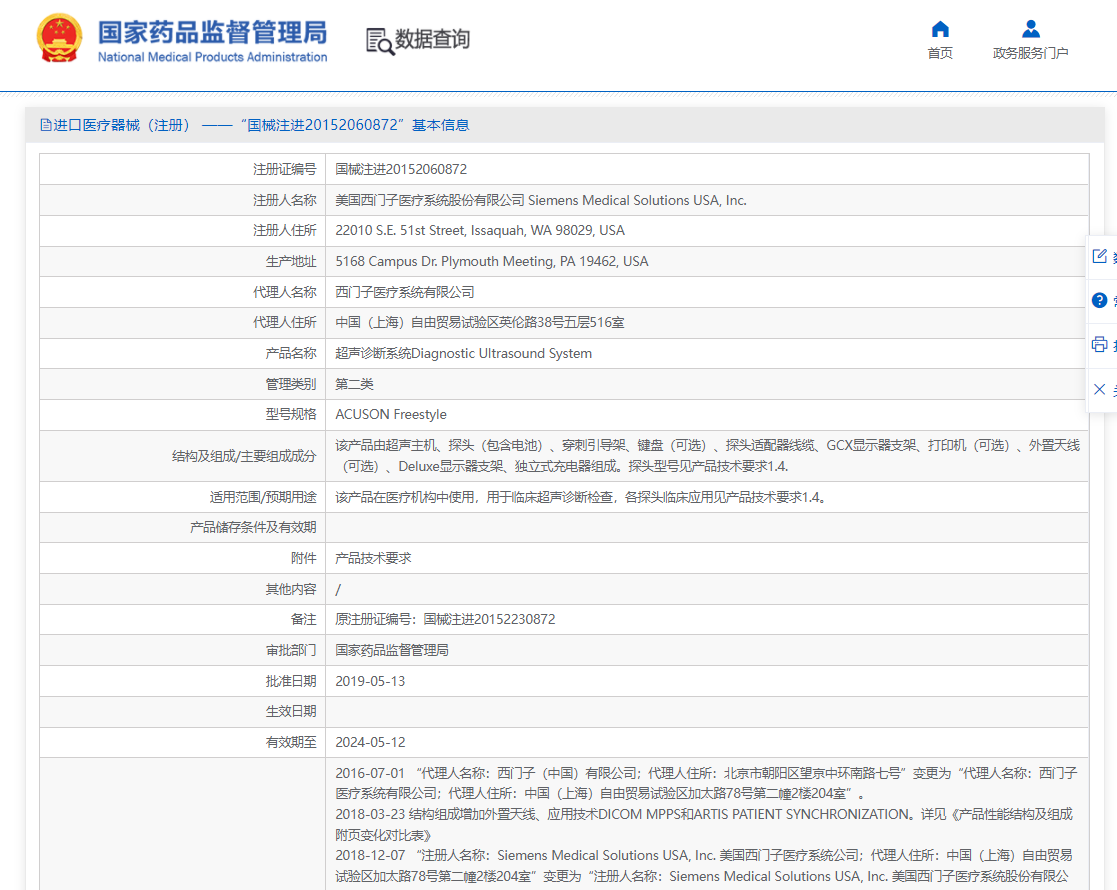The width and height of the screenshot is (1117, 890).
Task: Click the 管理类别 row label
Action: [x=291, y=384]
